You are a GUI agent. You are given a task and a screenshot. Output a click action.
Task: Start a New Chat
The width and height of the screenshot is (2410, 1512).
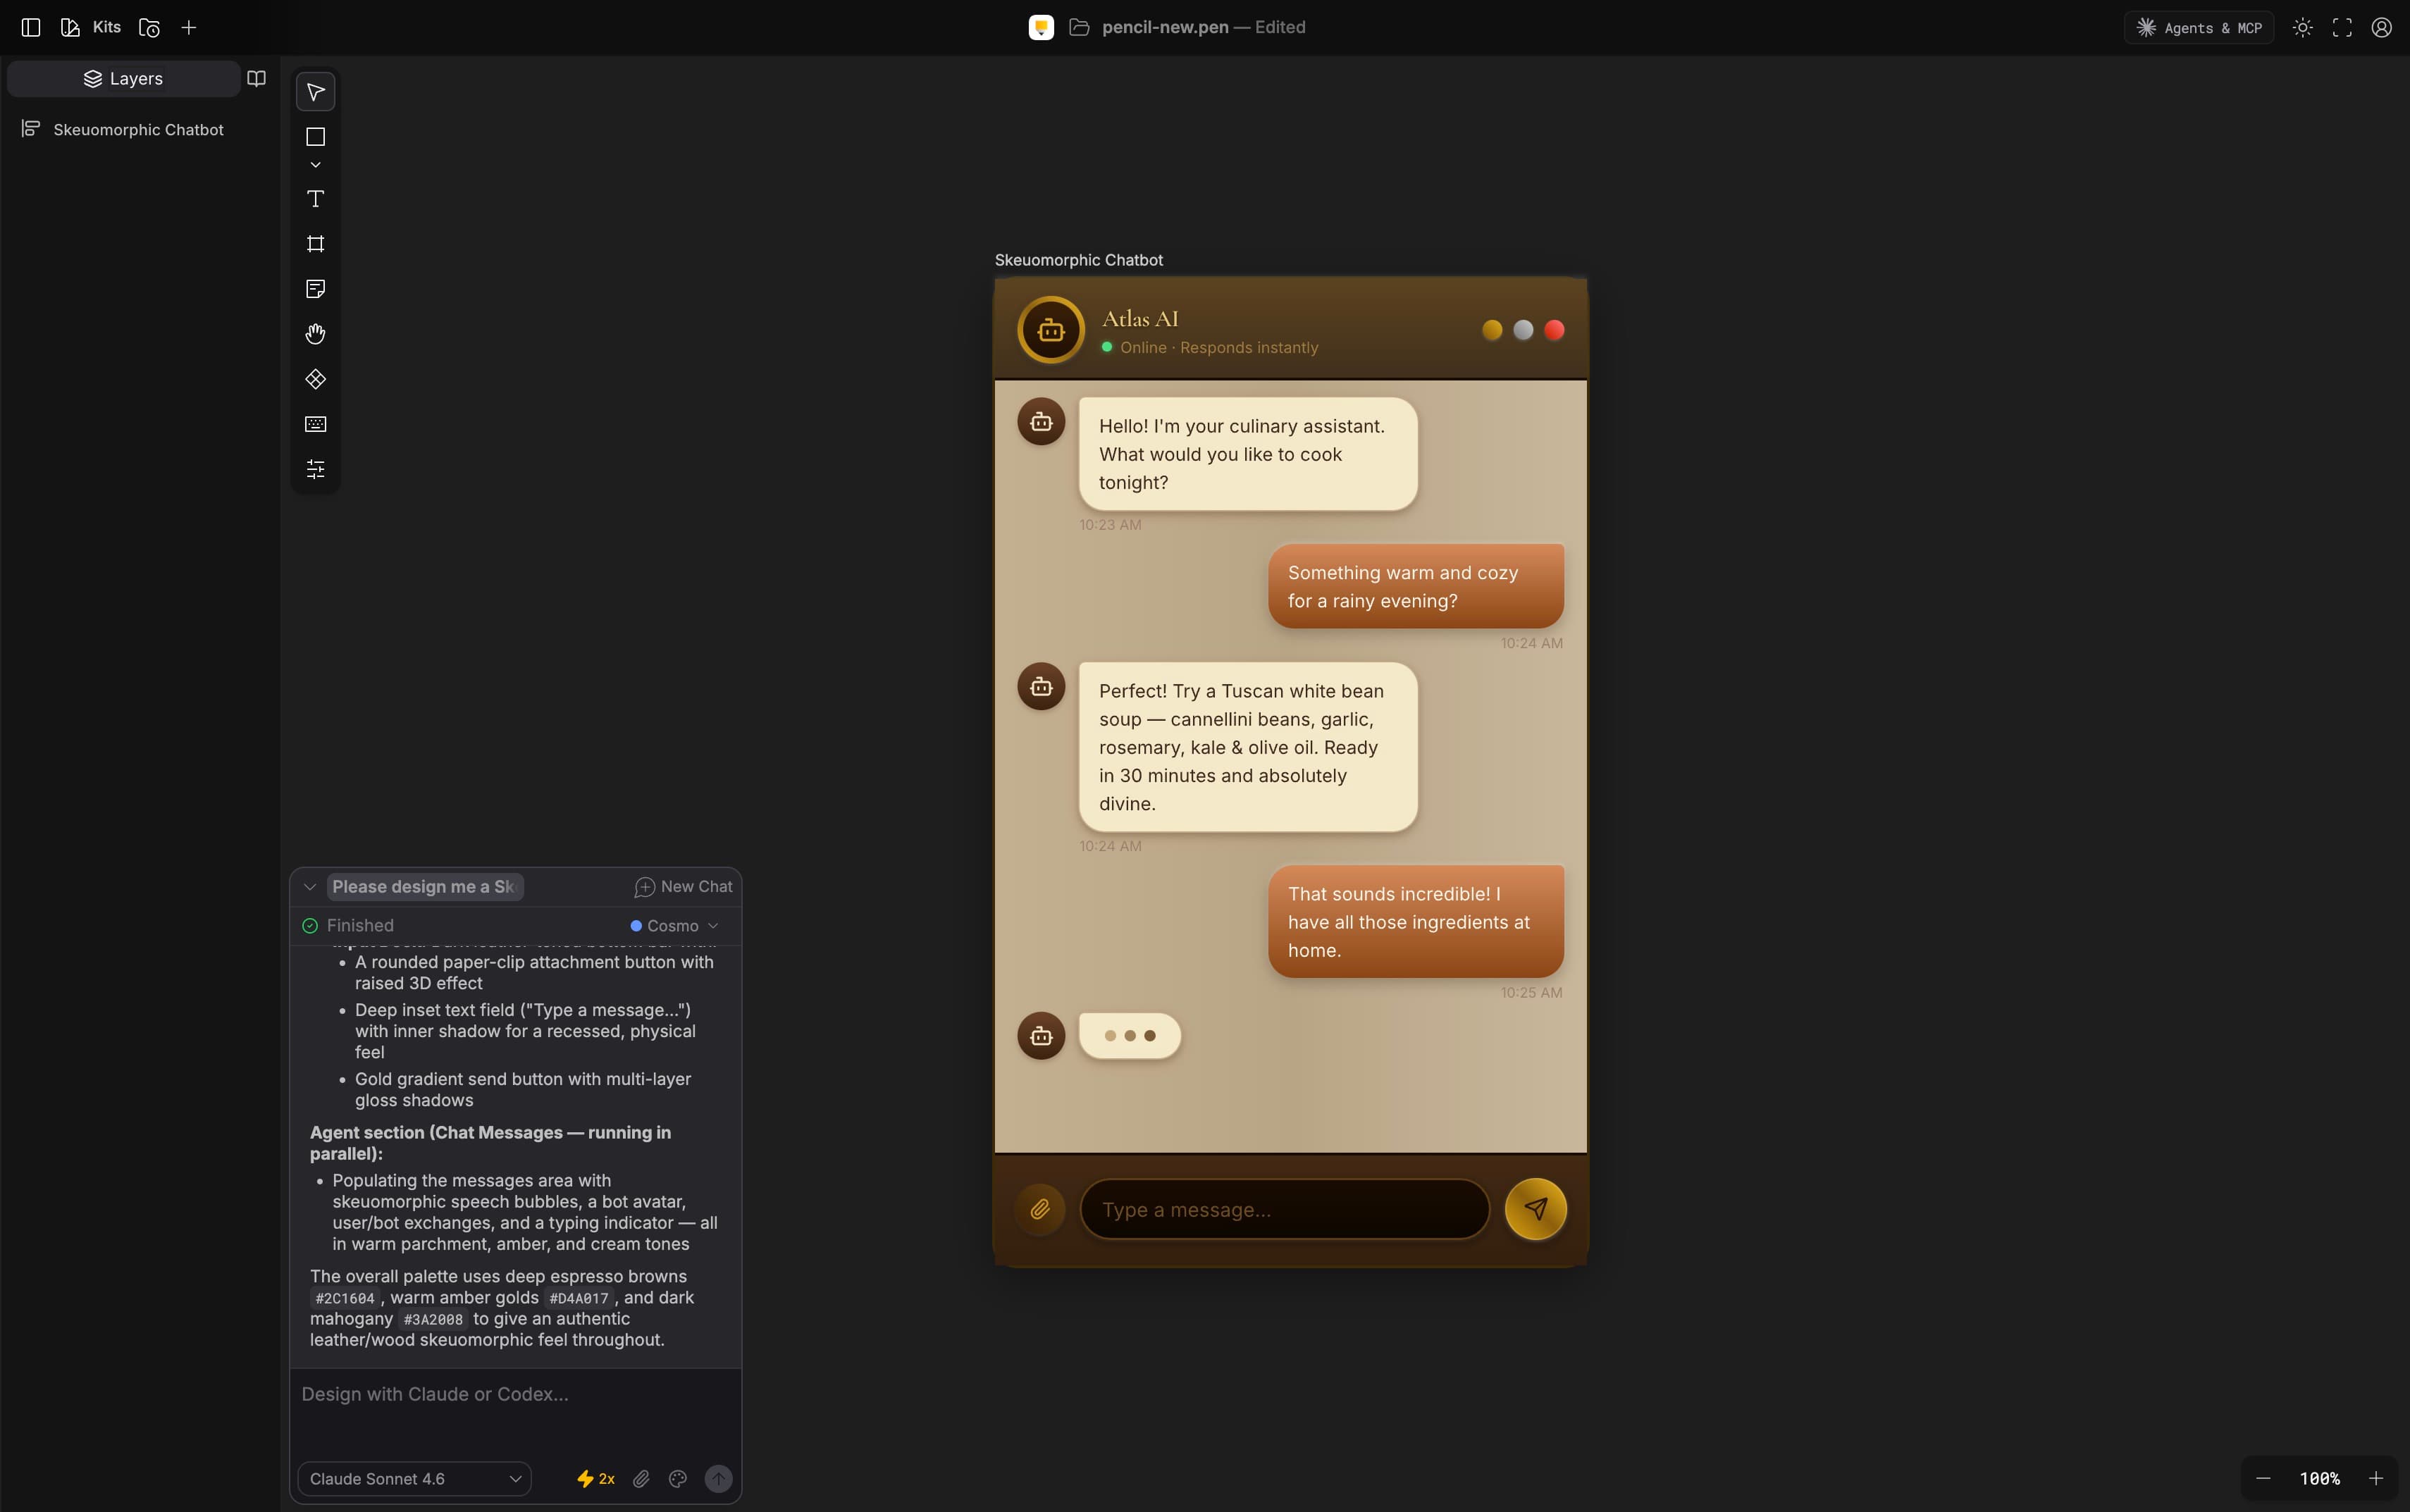pyautogui.click(x=683, y=886)
